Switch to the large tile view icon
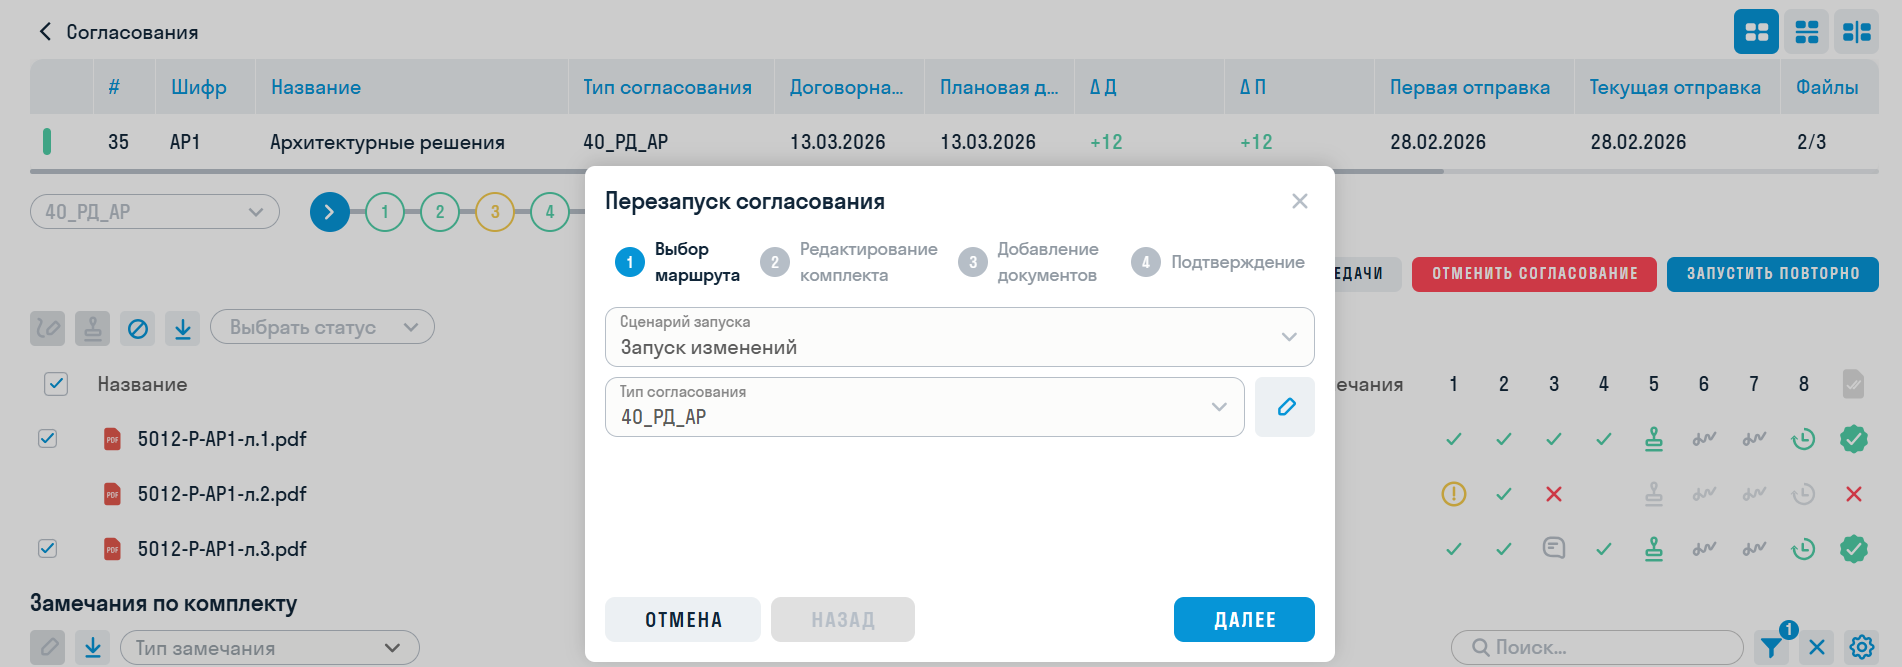Screen dimensions: 1902x667 tap(1756, 32)
